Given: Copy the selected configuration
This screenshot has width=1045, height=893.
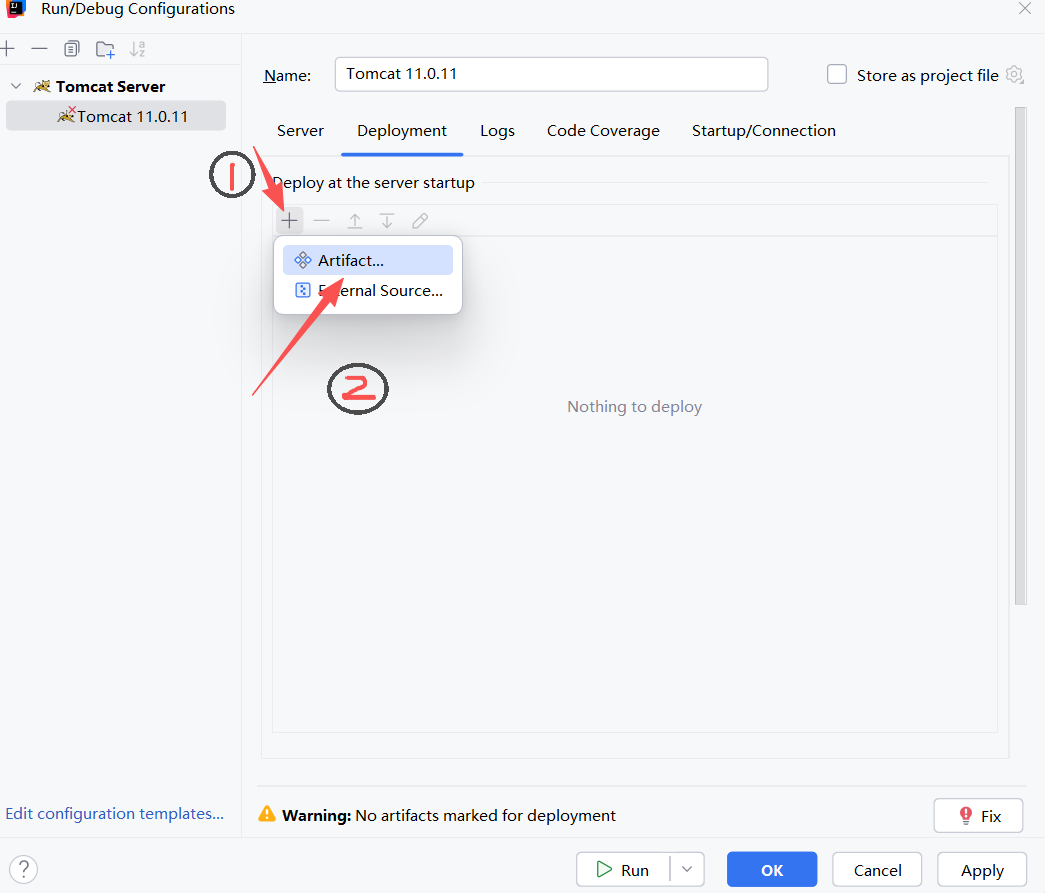Looking at the screenshot, I should [72, 49].
